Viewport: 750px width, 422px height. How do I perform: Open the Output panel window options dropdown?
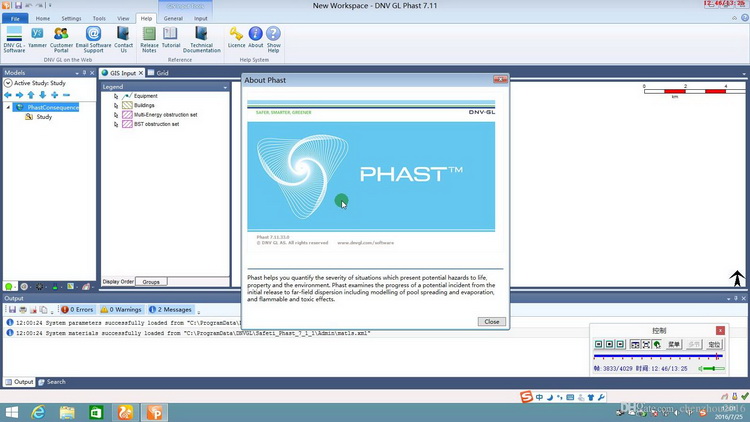tap(728, 299)
